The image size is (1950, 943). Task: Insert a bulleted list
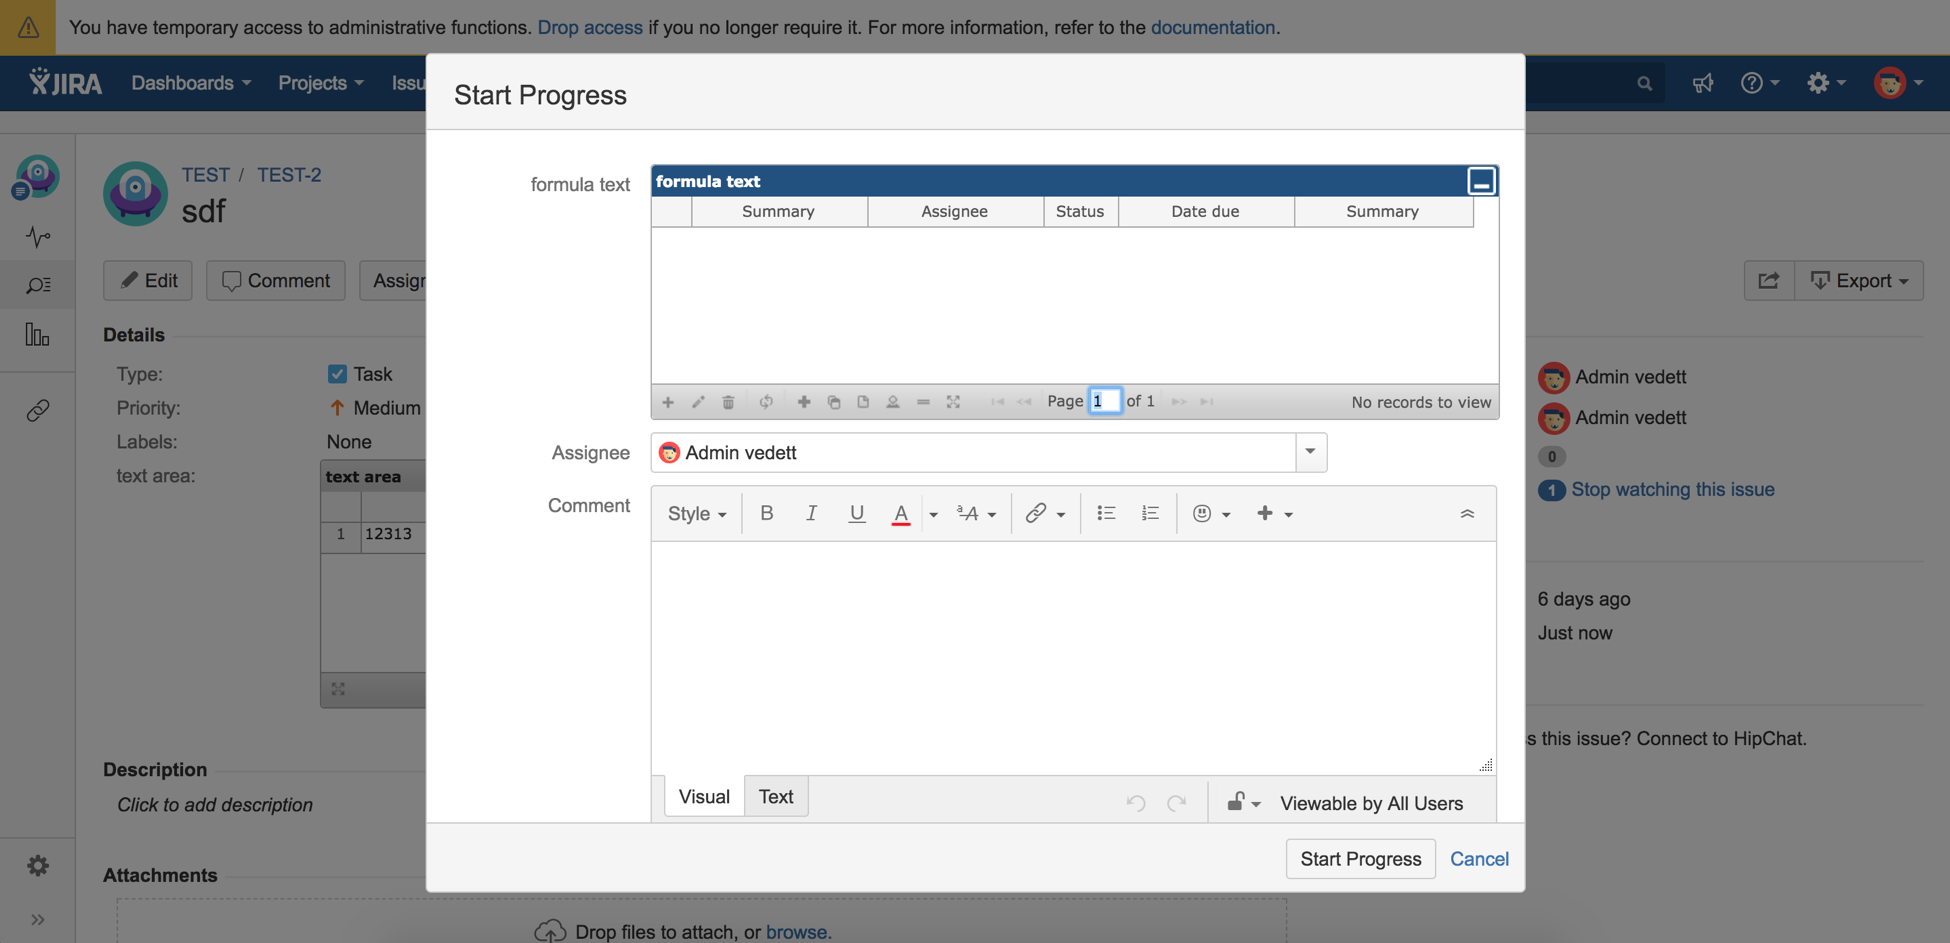[1106, 513]
